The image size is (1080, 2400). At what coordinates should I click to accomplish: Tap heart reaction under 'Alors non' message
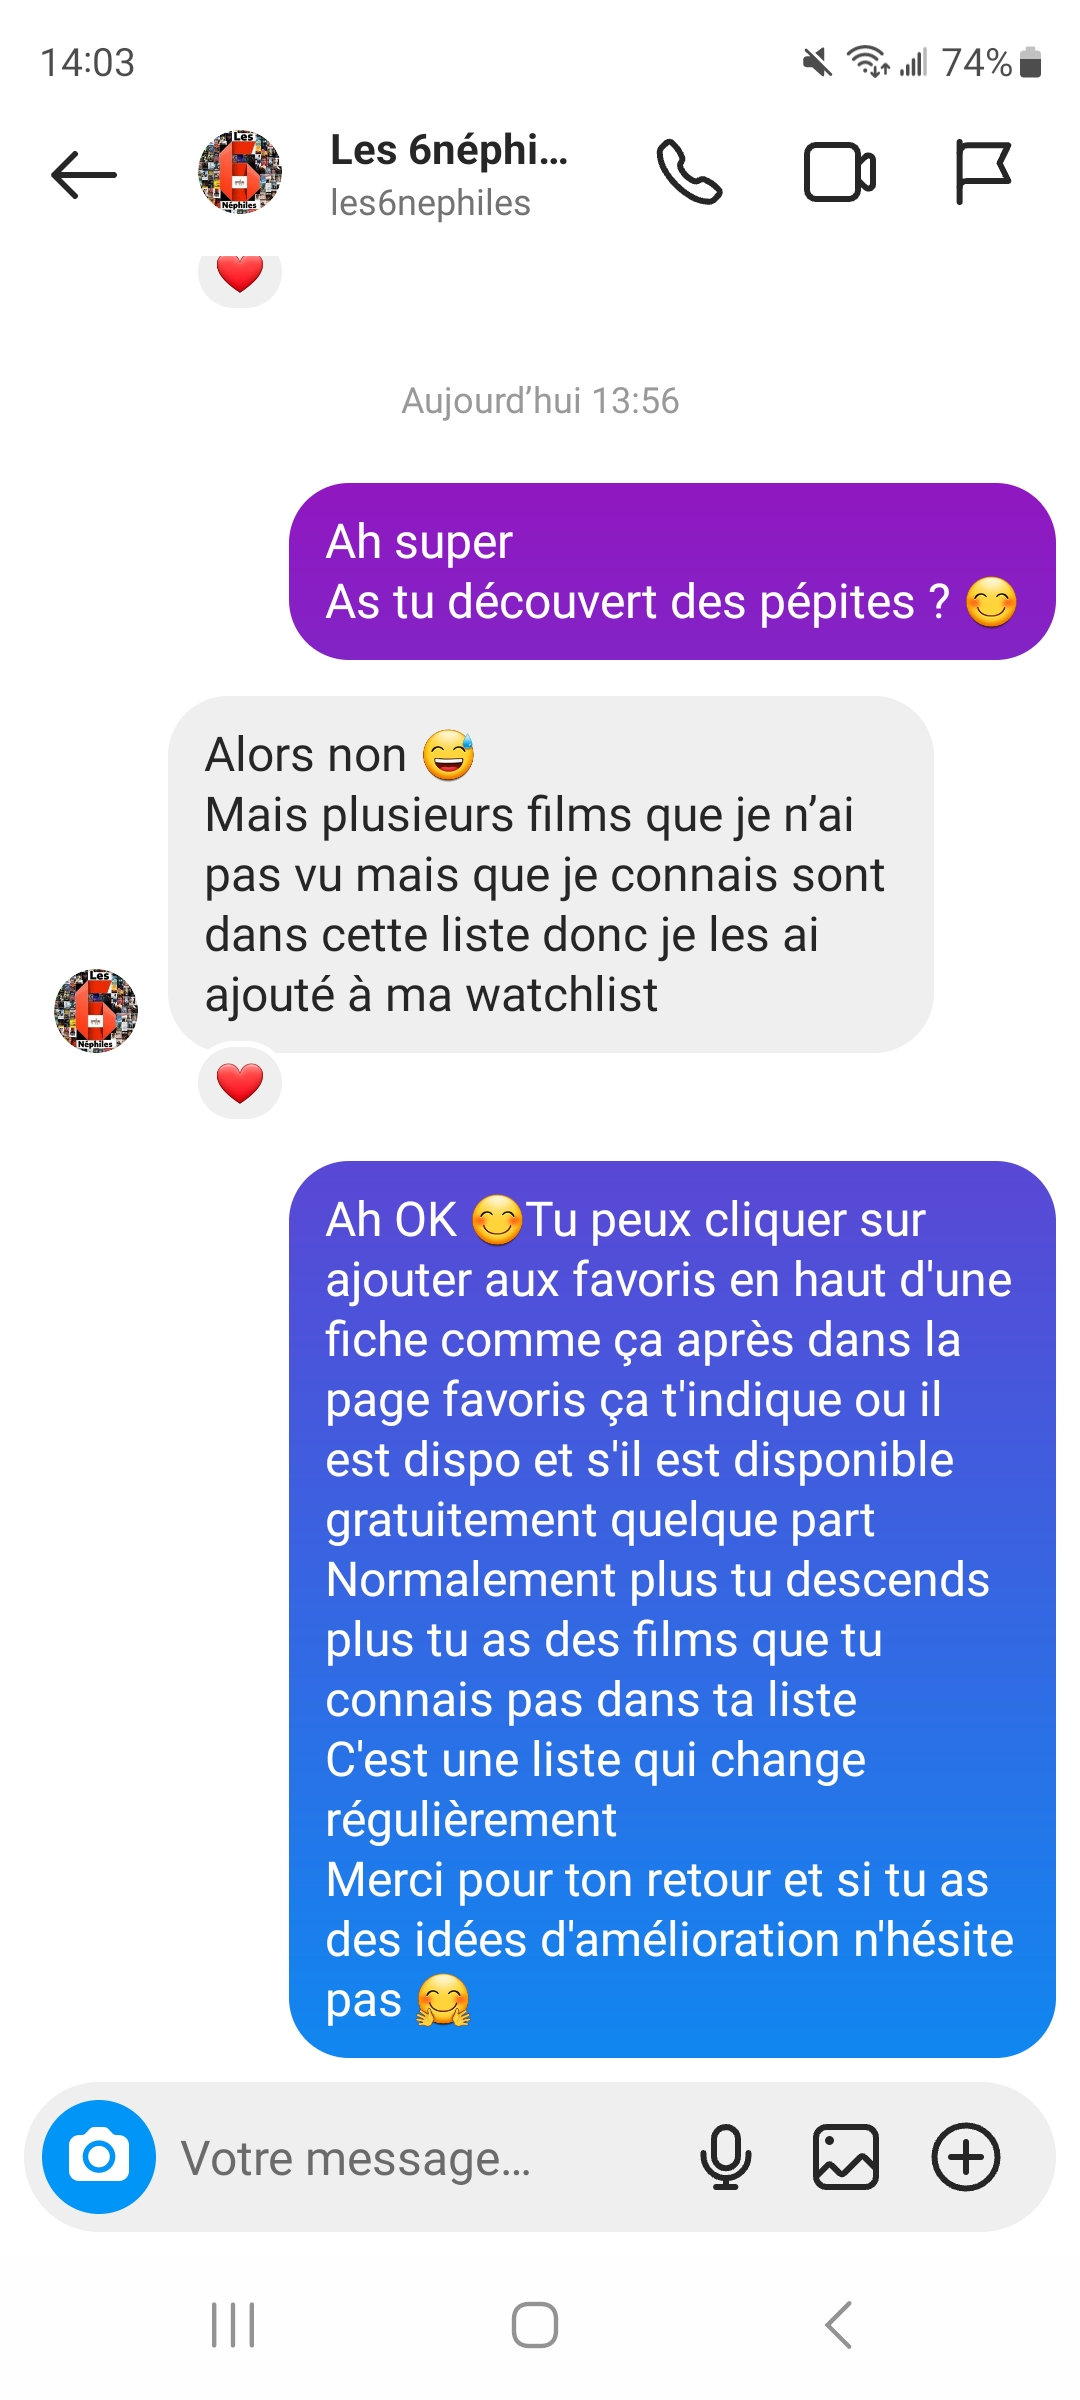pos(240,1083)
